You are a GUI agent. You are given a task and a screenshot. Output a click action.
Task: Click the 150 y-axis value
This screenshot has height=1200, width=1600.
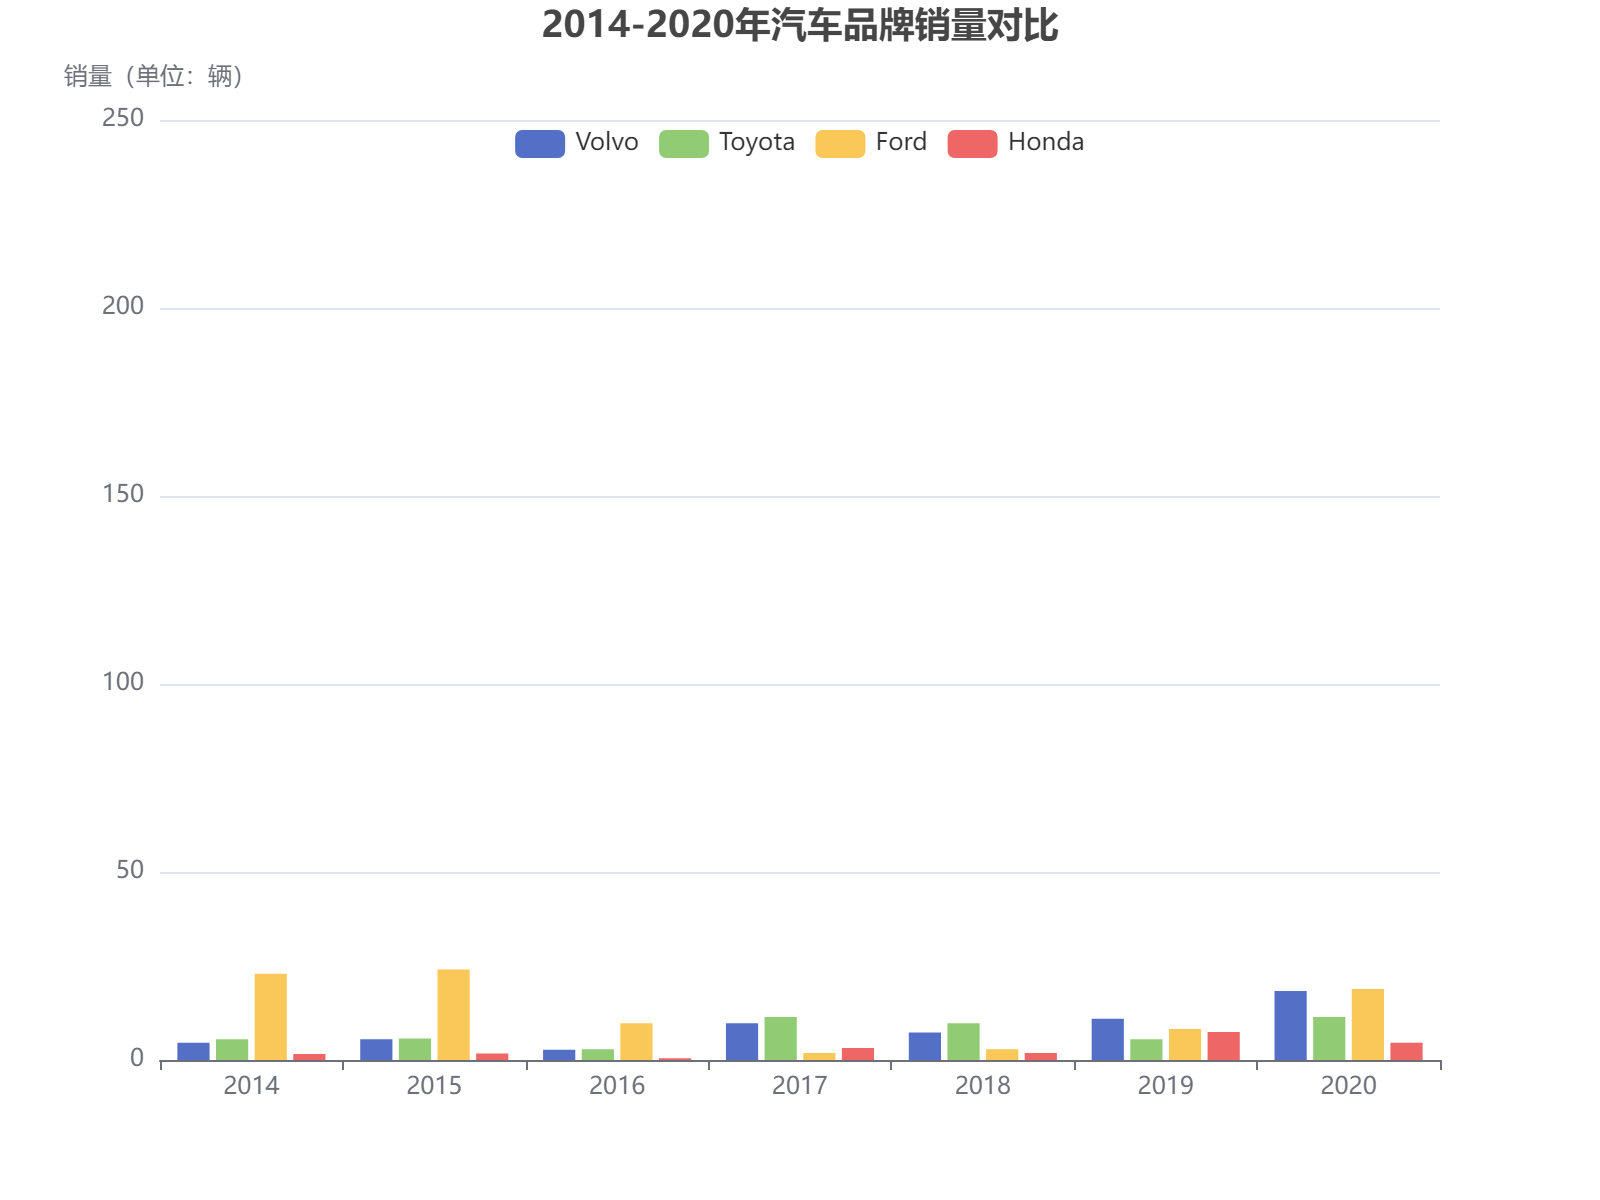click(x=123, y=494)
